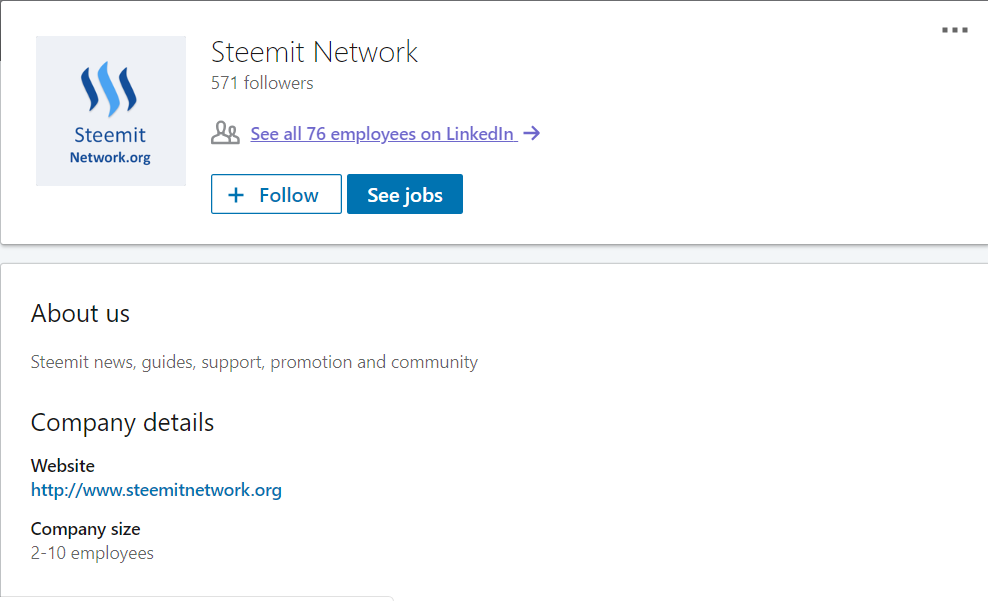Select the 'About us' heading
Screen dimensions: 988x601
80,313
